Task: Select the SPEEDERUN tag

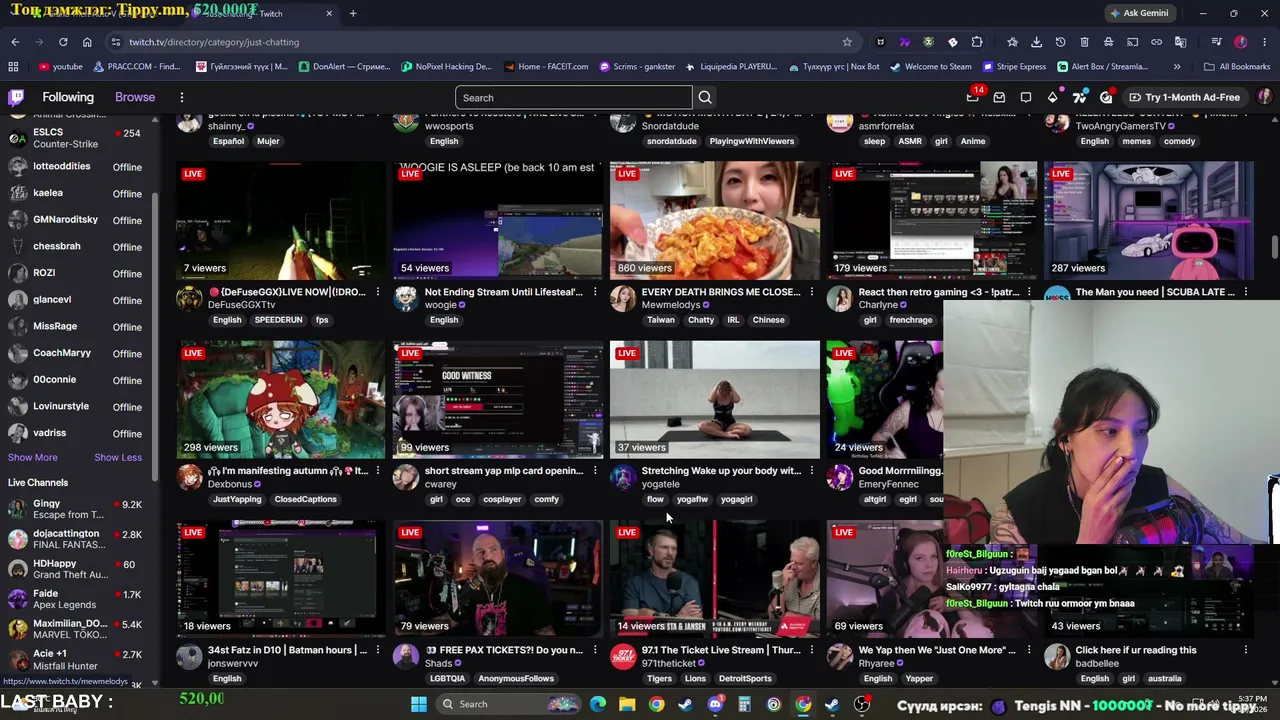Action: coord(278,320)
